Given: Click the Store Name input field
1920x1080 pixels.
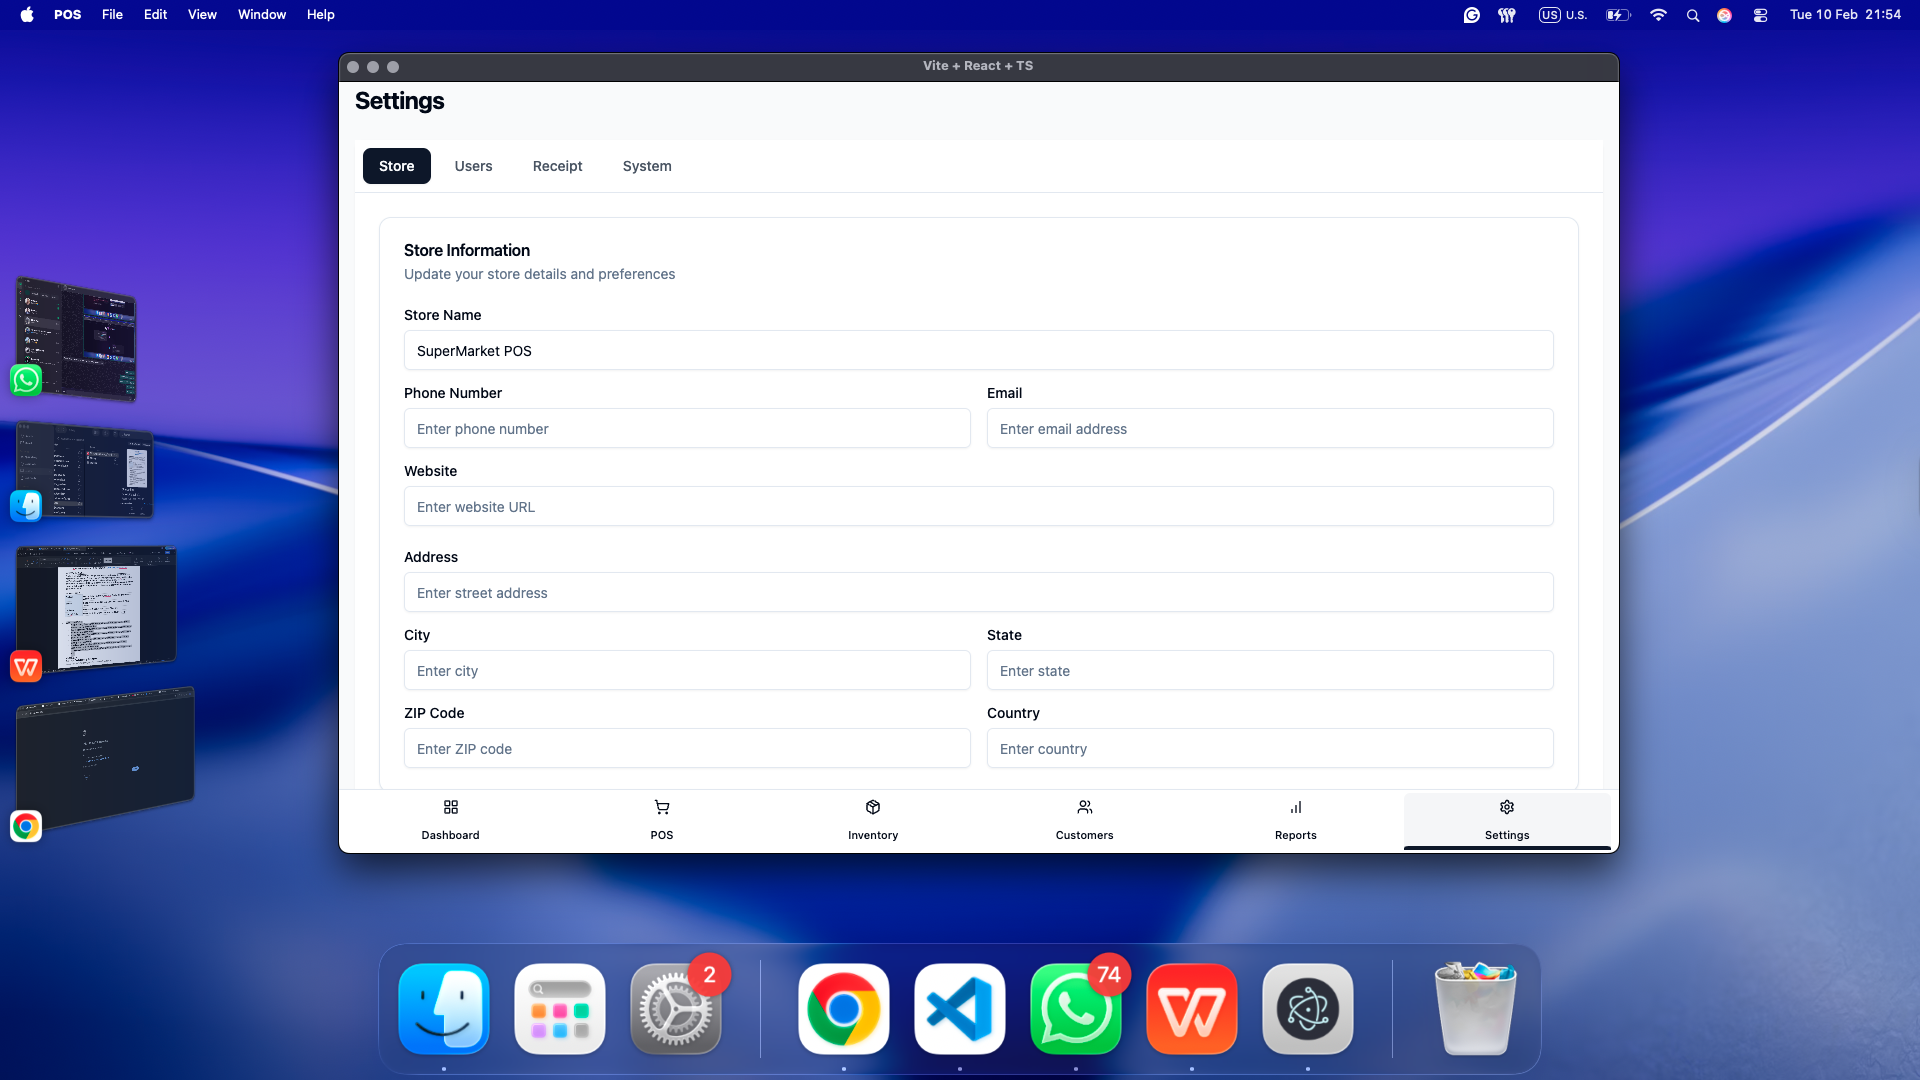Looking at the screenshot, I should [x=978, y=350].
